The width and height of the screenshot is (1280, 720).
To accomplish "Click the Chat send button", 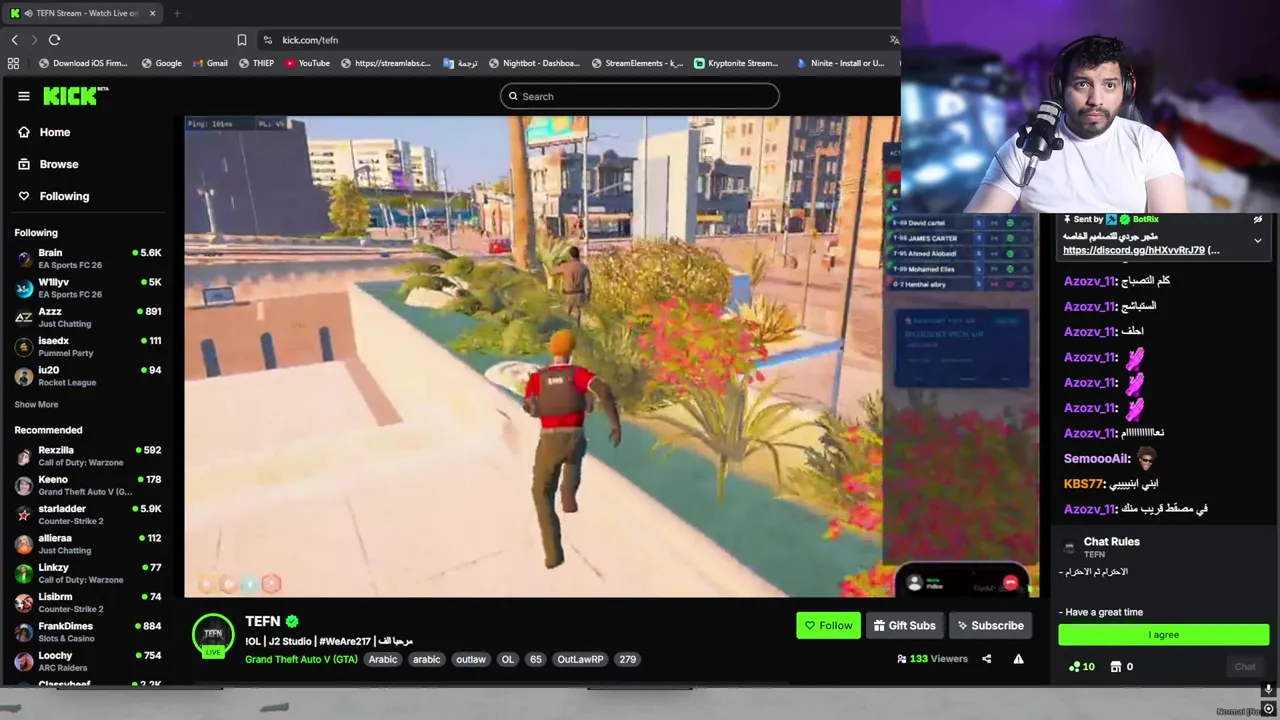I will pyautogui.click(x=1245, y=667).
